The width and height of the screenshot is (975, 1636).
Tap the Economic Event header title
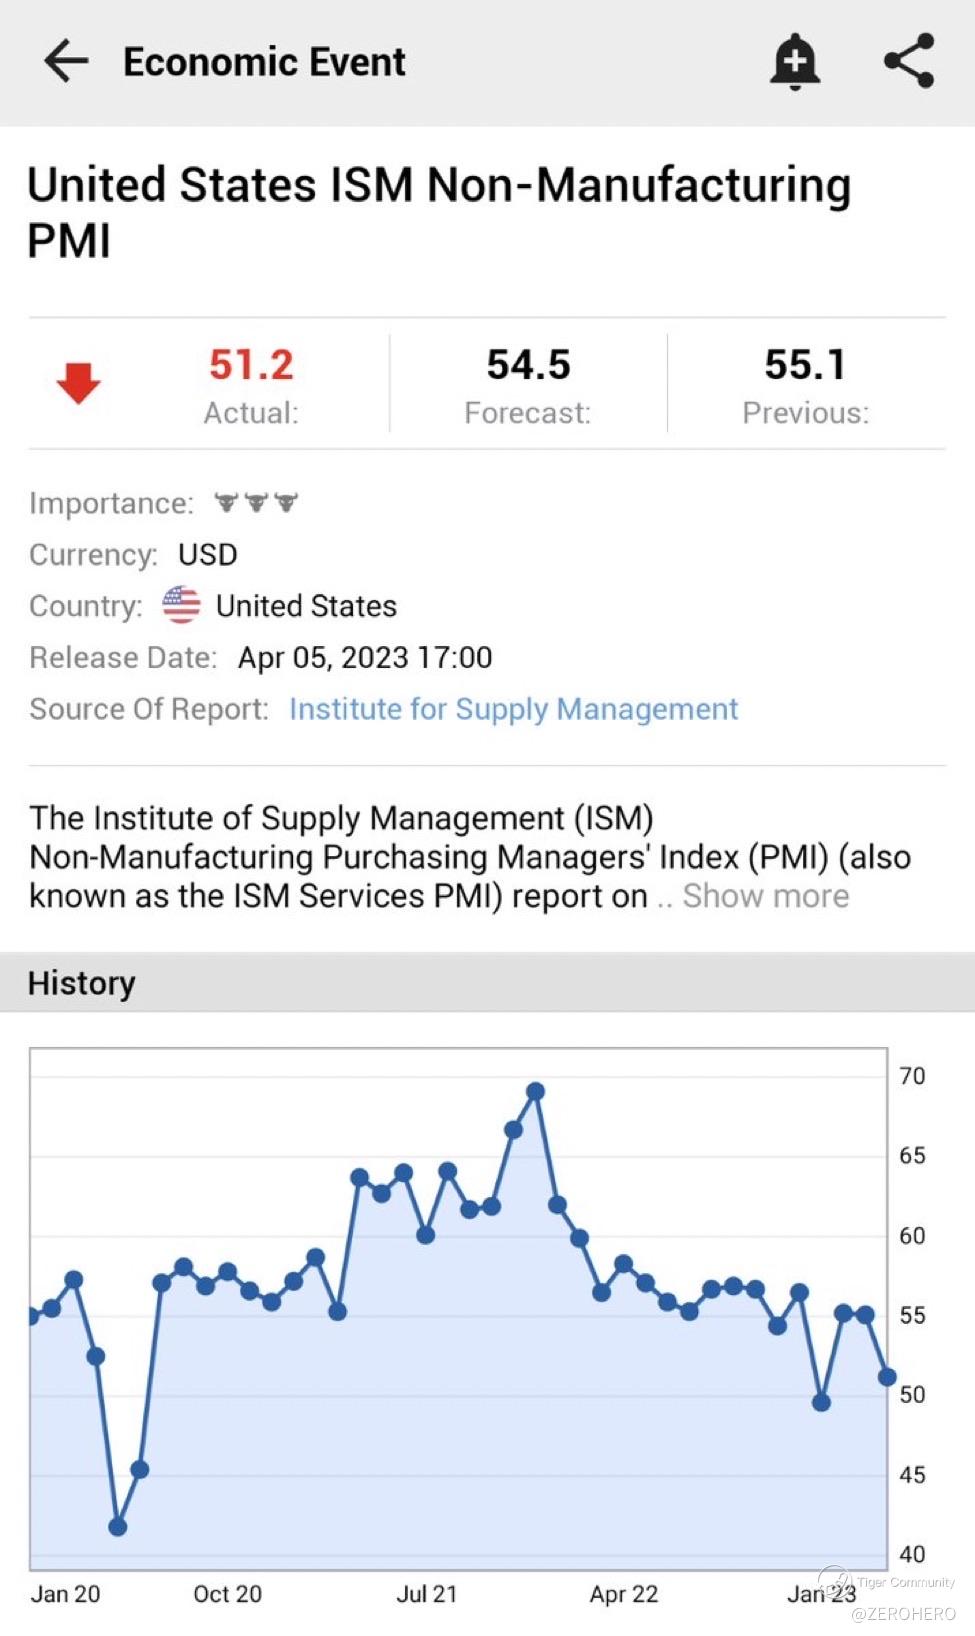pyautogui.click(x=264, y=62)
